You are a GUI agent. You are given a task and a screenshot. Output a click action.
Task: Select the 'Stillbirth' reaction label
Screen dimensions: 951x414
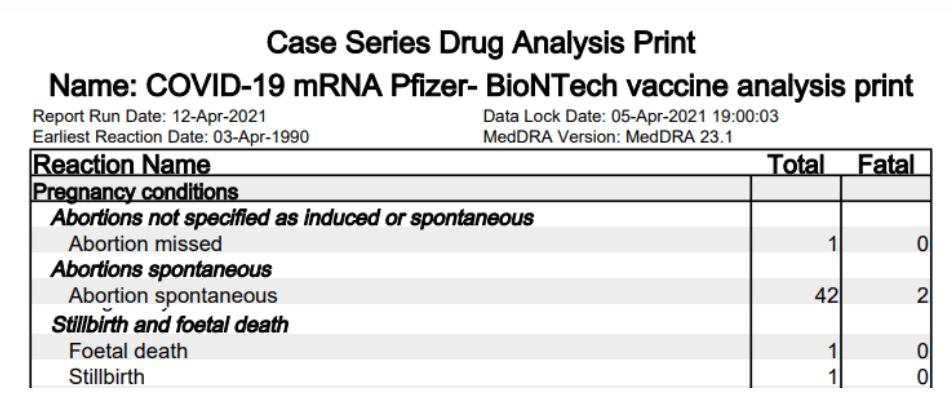click(x=106, y=377)
